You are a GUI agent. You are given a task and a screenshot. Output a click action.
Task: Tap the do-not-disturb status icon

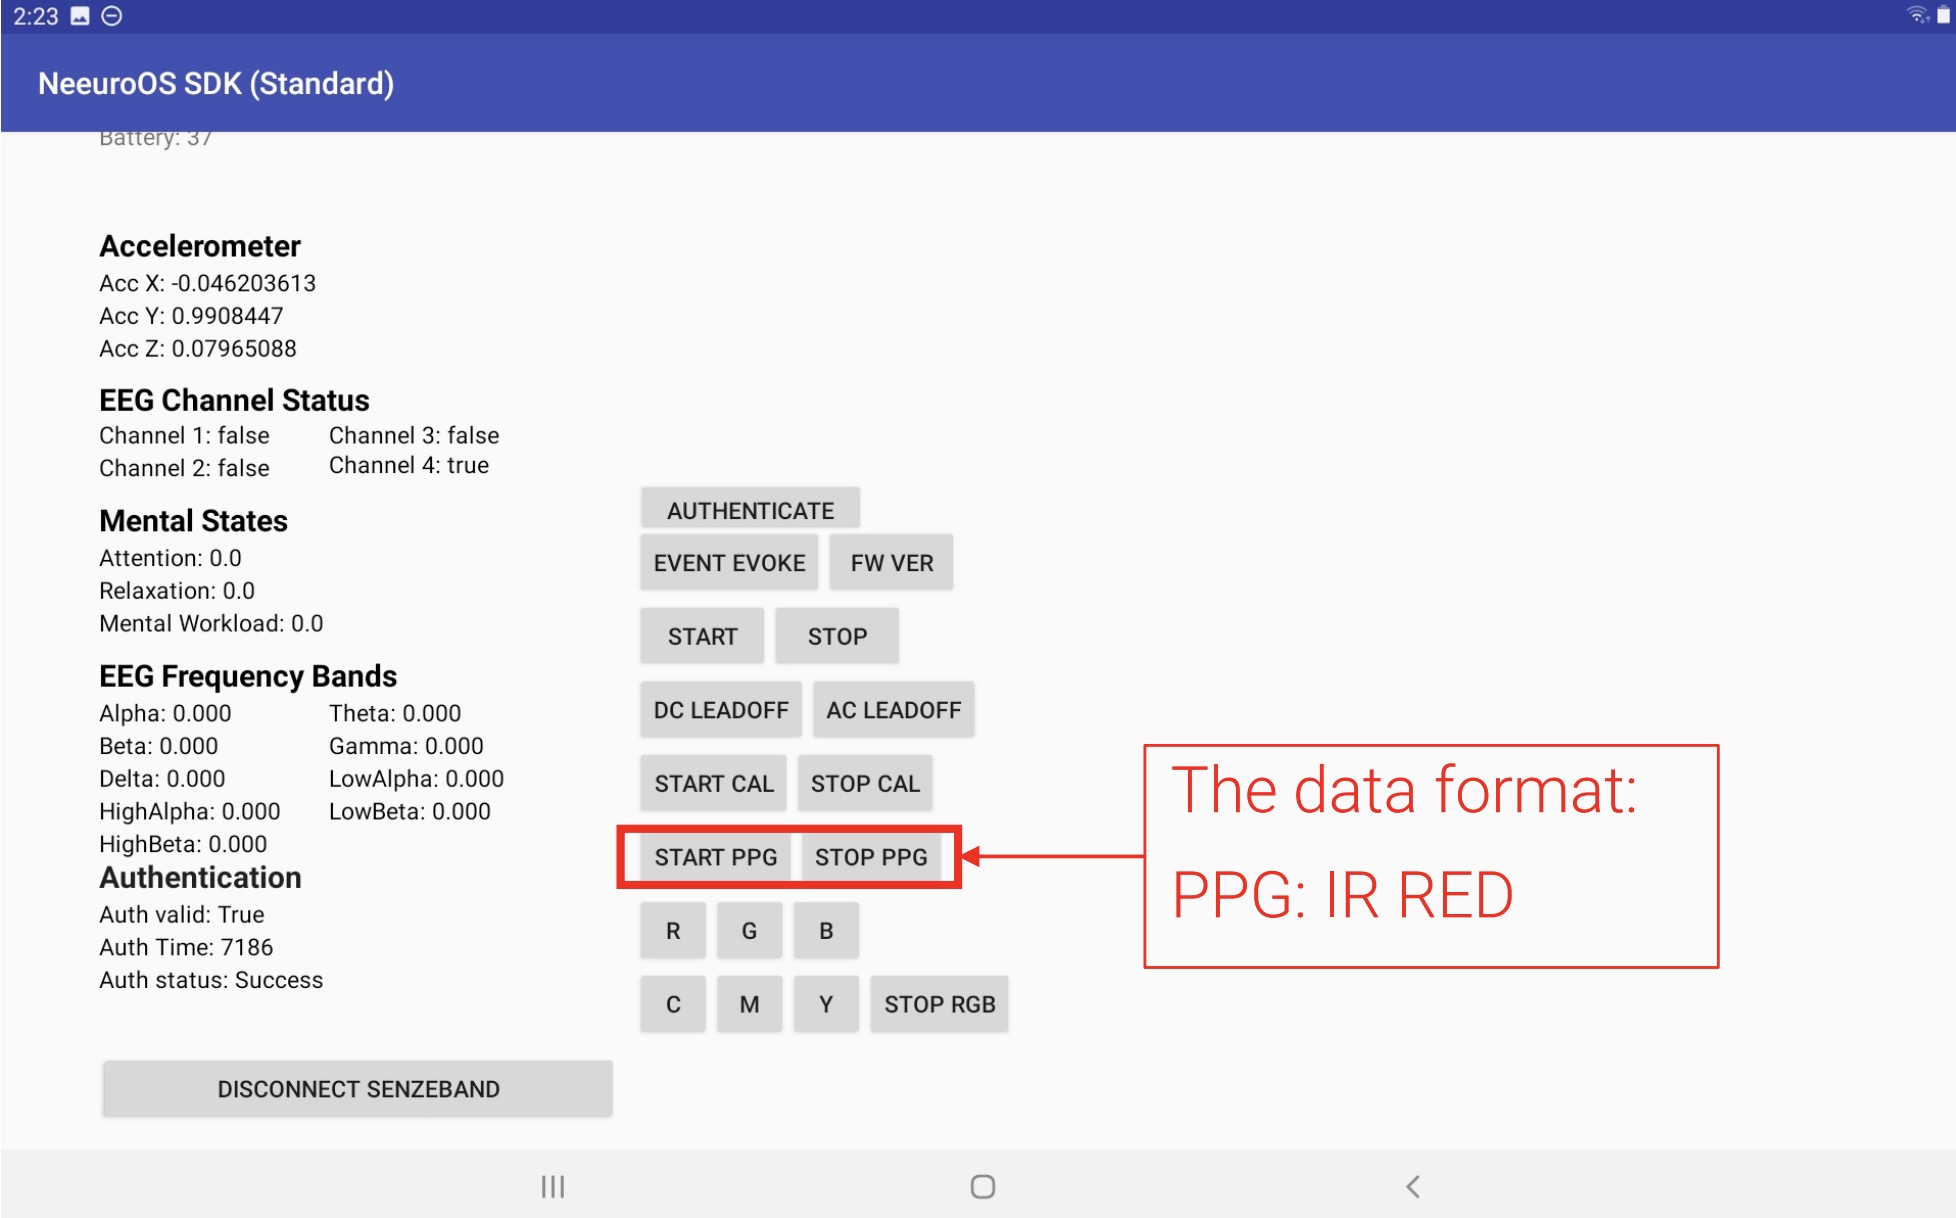[x=110, y=15]
